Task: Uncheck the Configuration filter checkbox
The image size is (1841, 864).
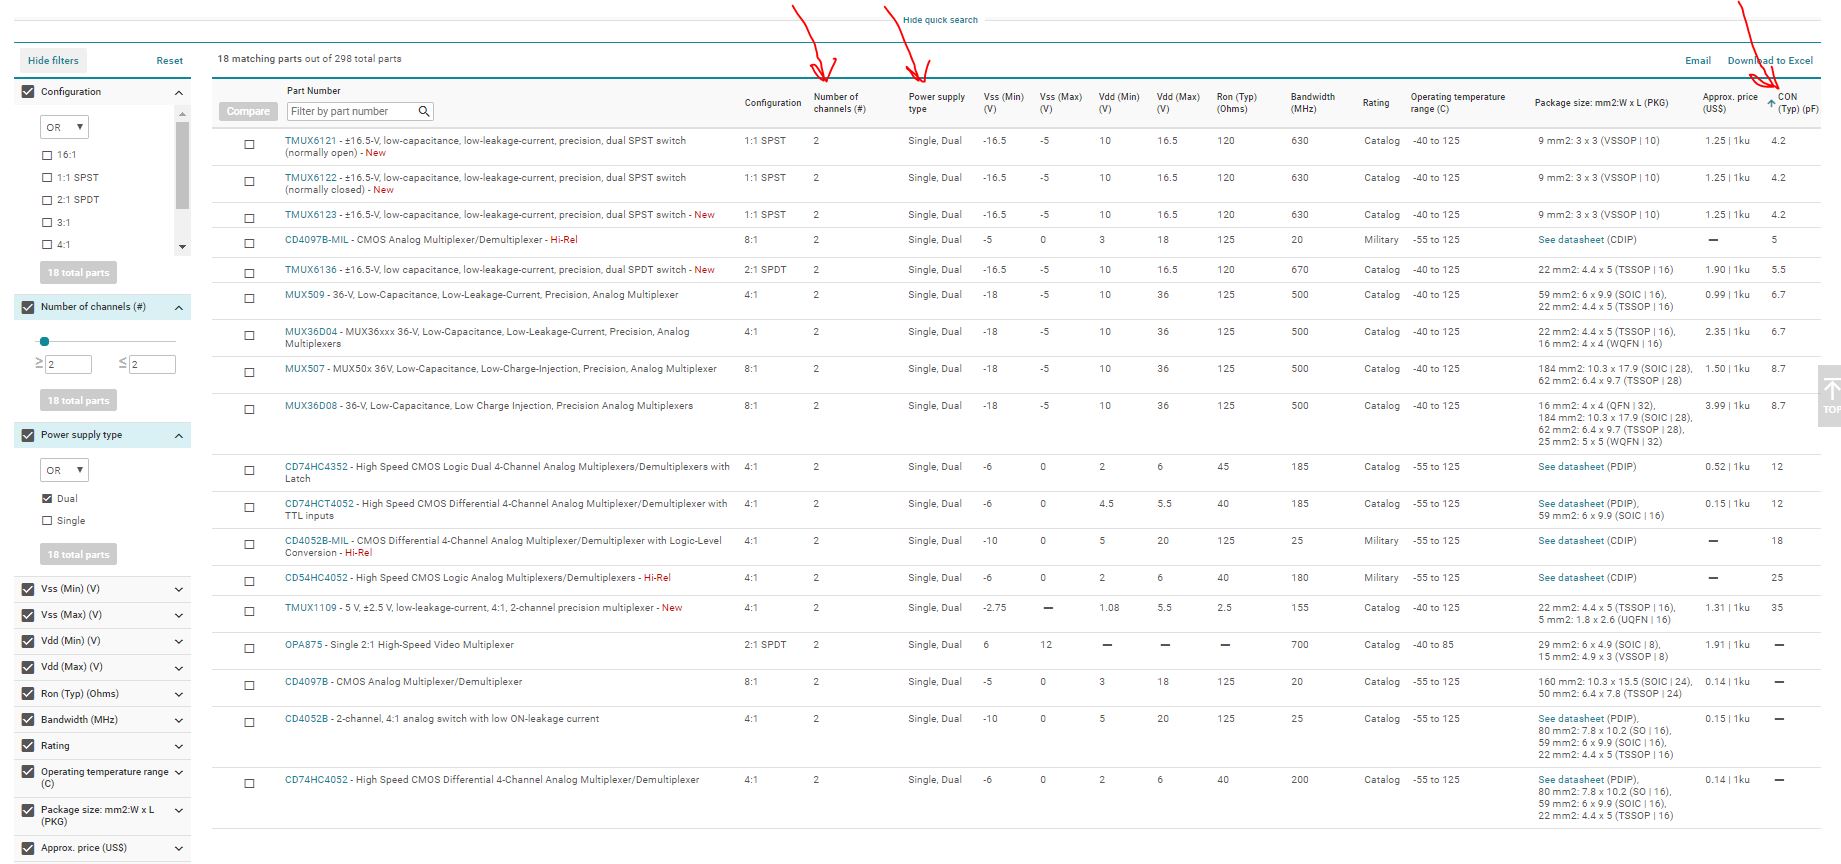Action: [28, 92]
